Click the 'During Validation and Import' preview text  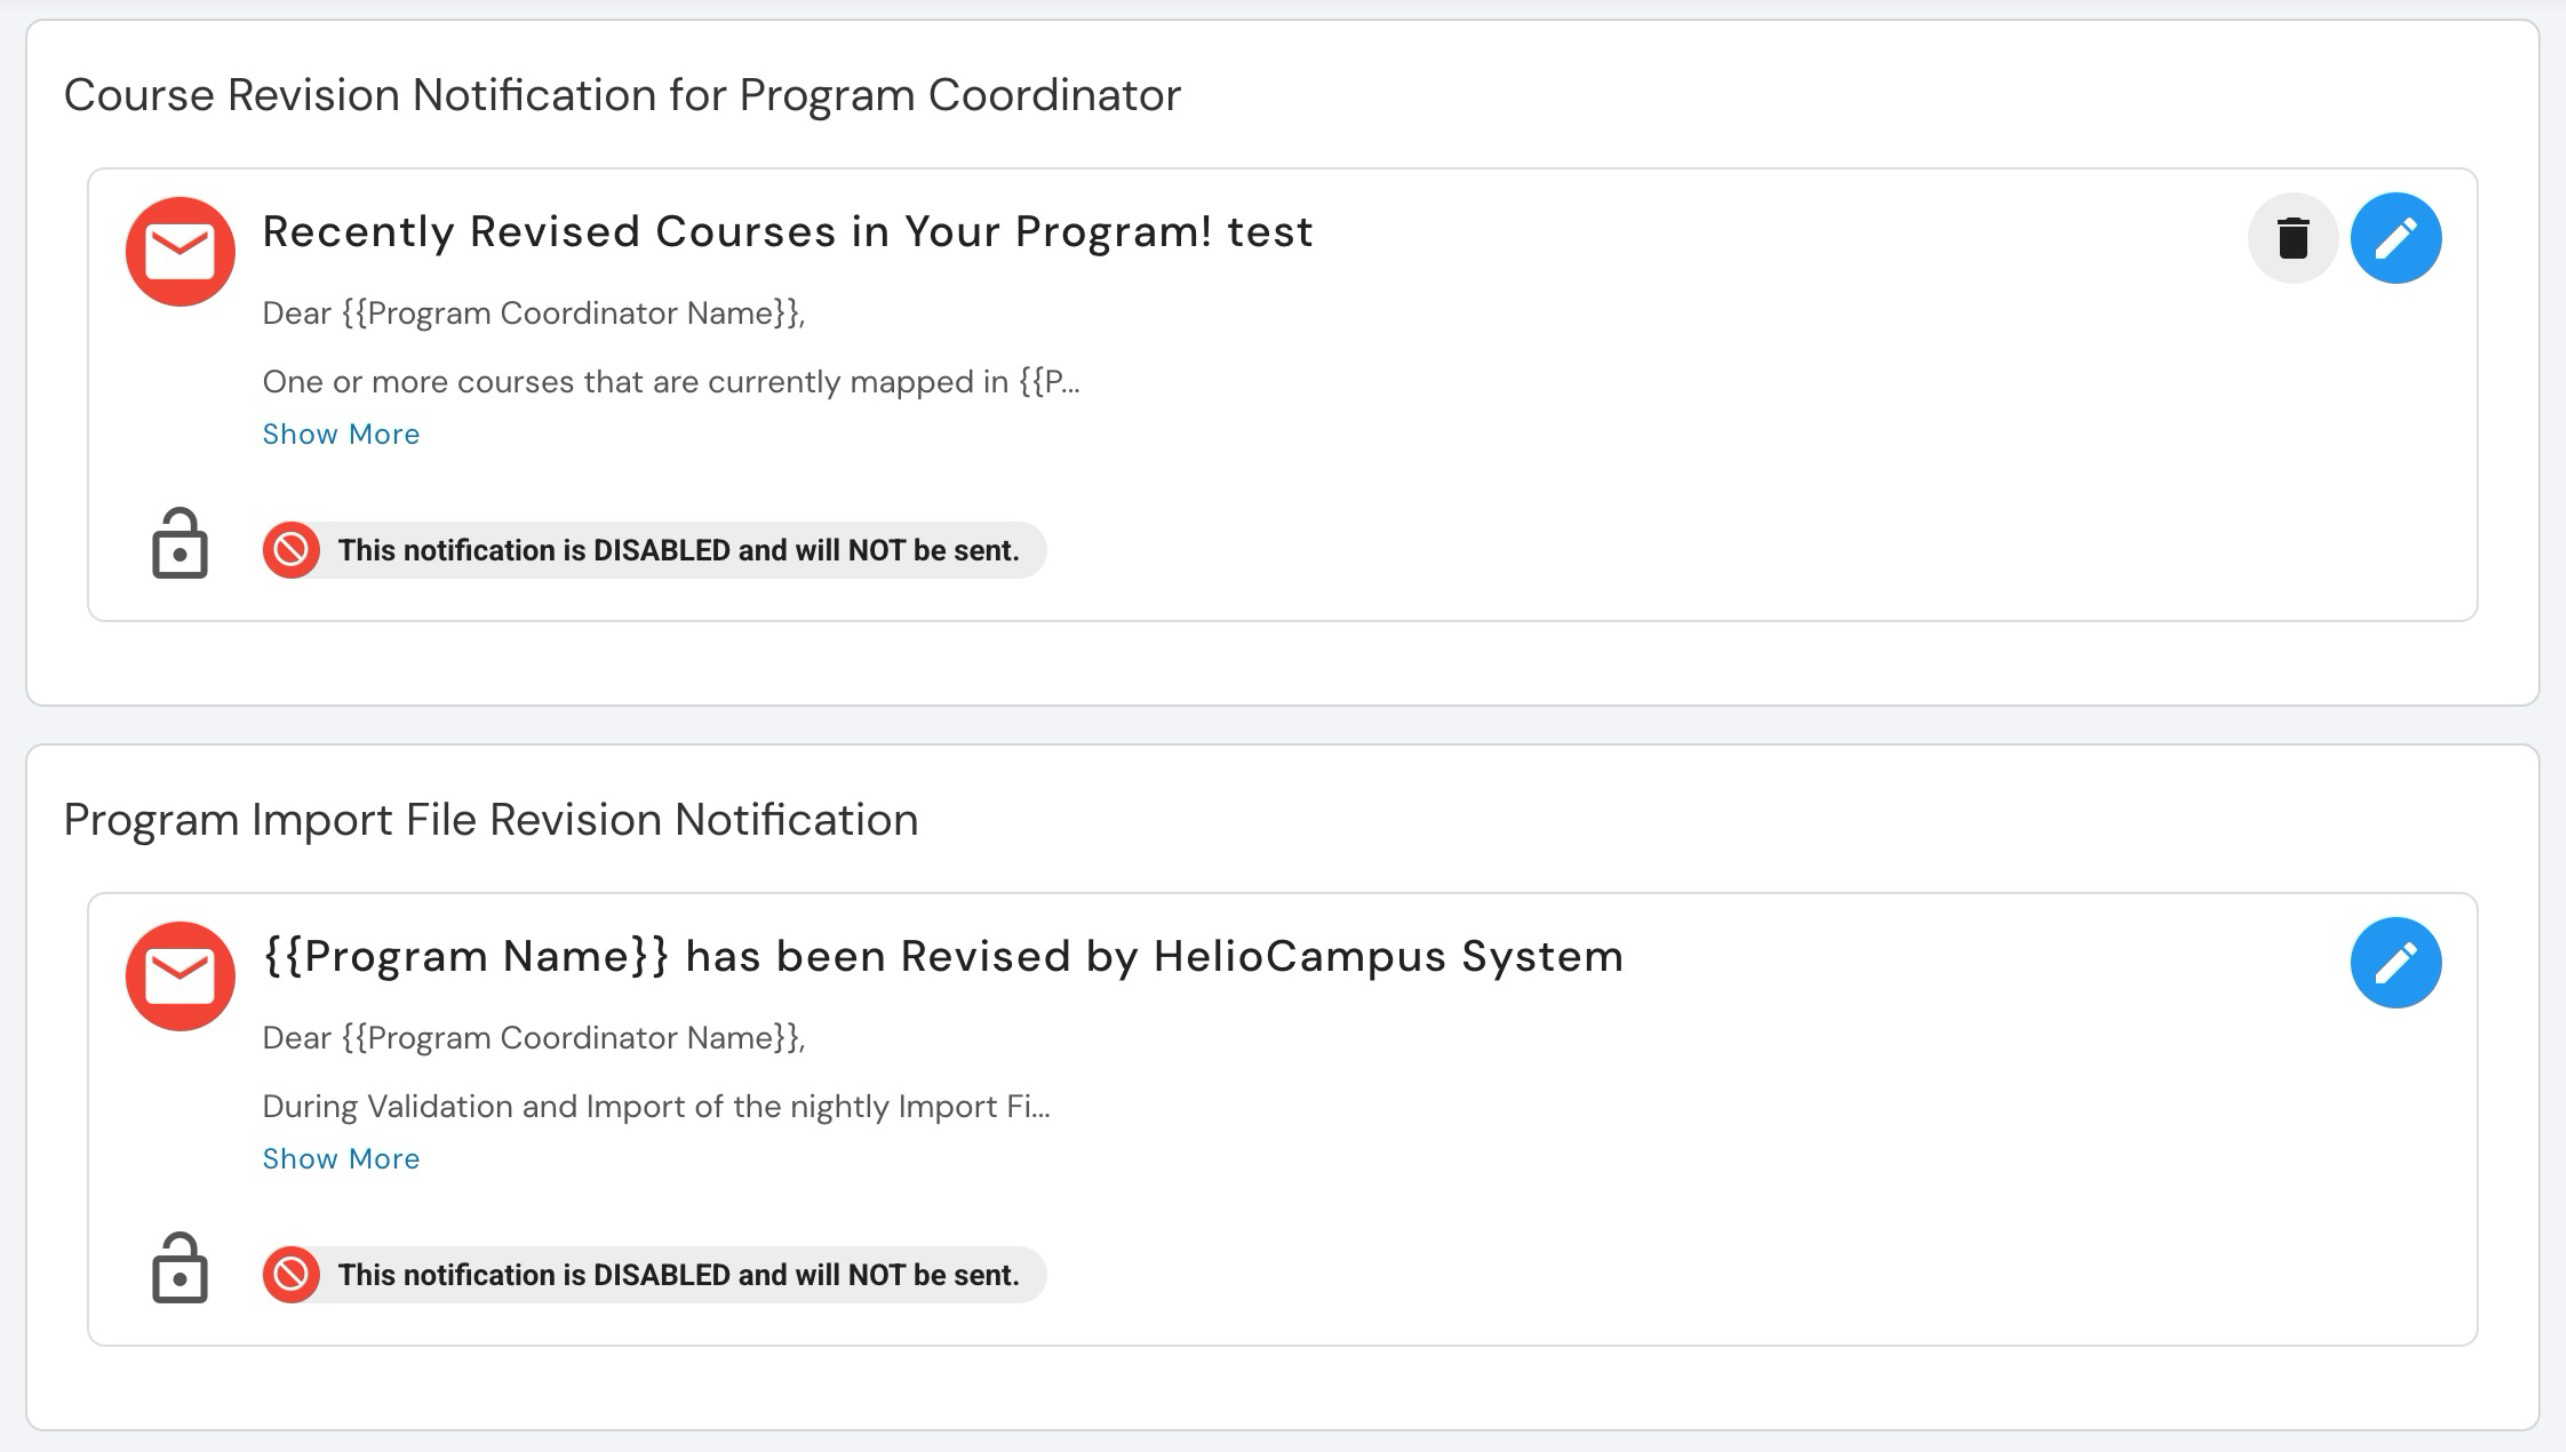(x=655, y=1106)
